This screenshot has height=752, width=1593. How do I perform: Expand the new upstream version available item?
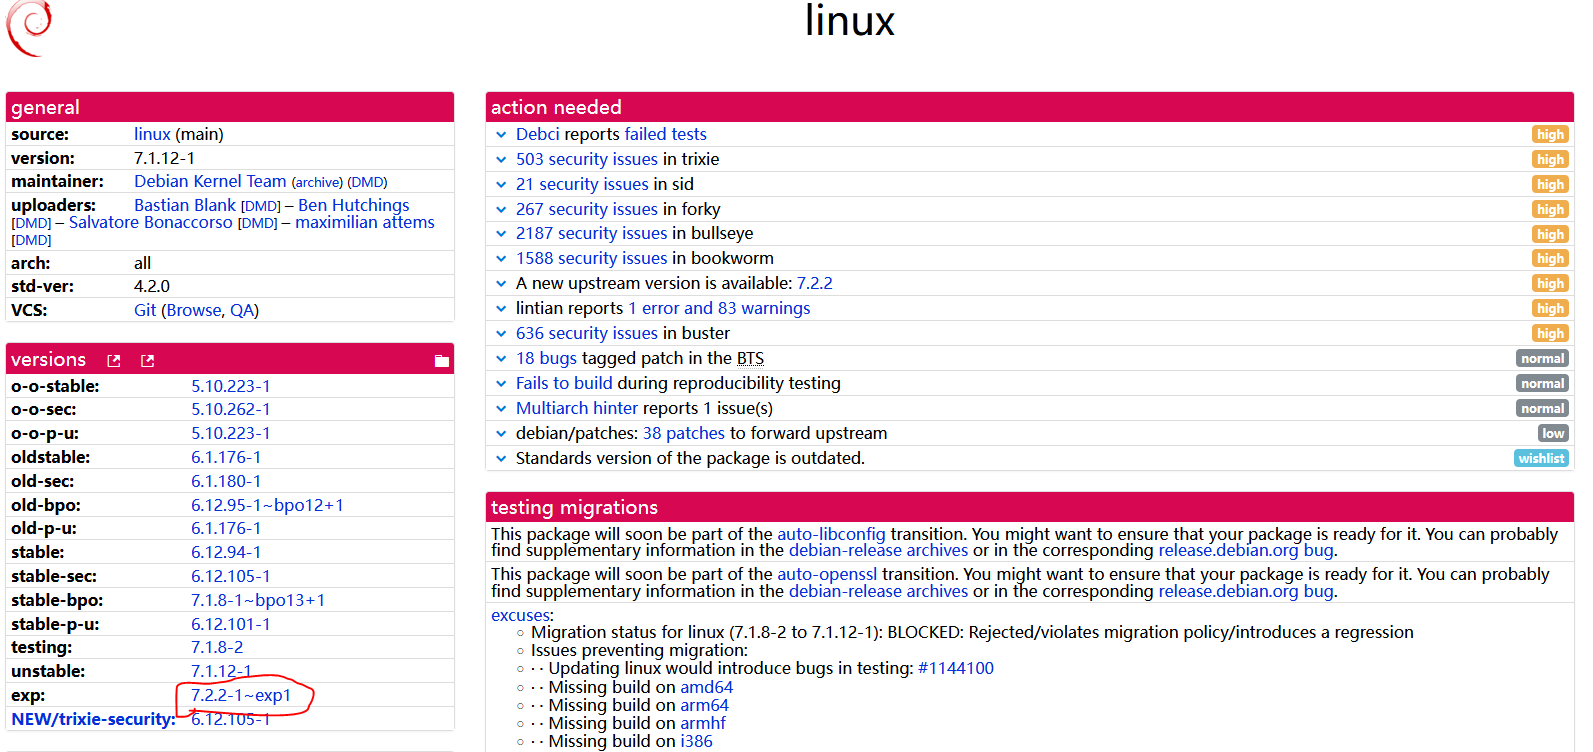click(501, 283)
